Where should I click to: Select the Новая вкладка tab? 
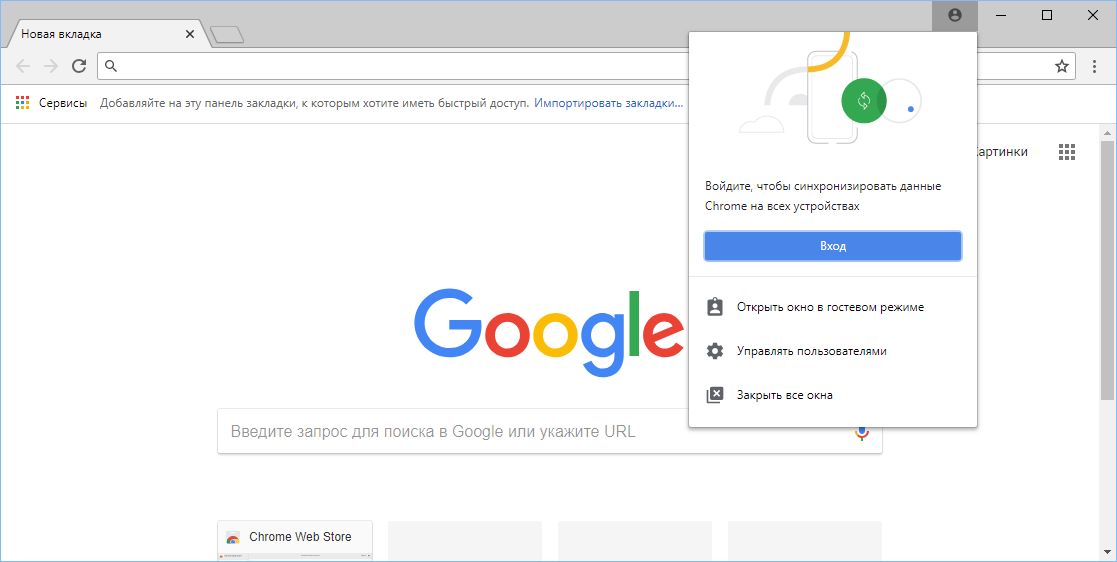coord(108,34)
